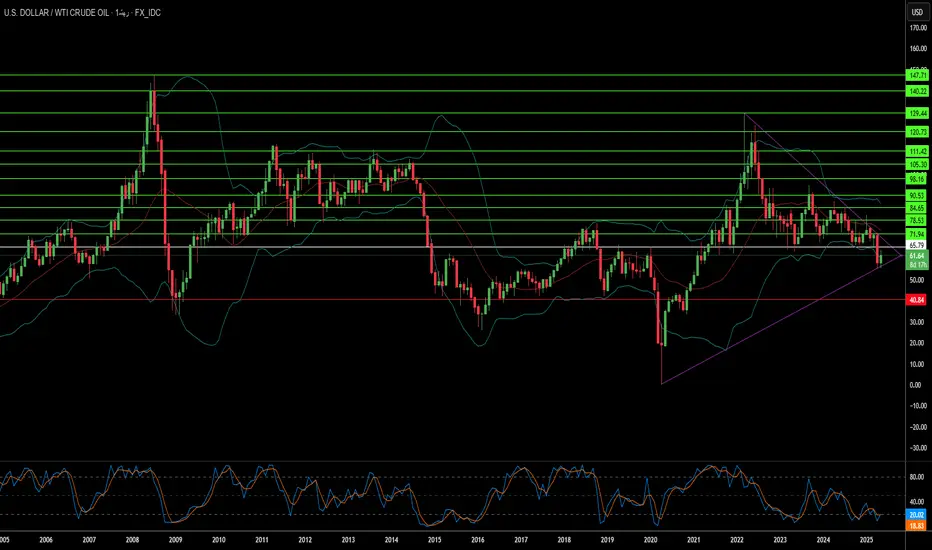Select the 140.22 horizontal line label

[x=918, y=91]
